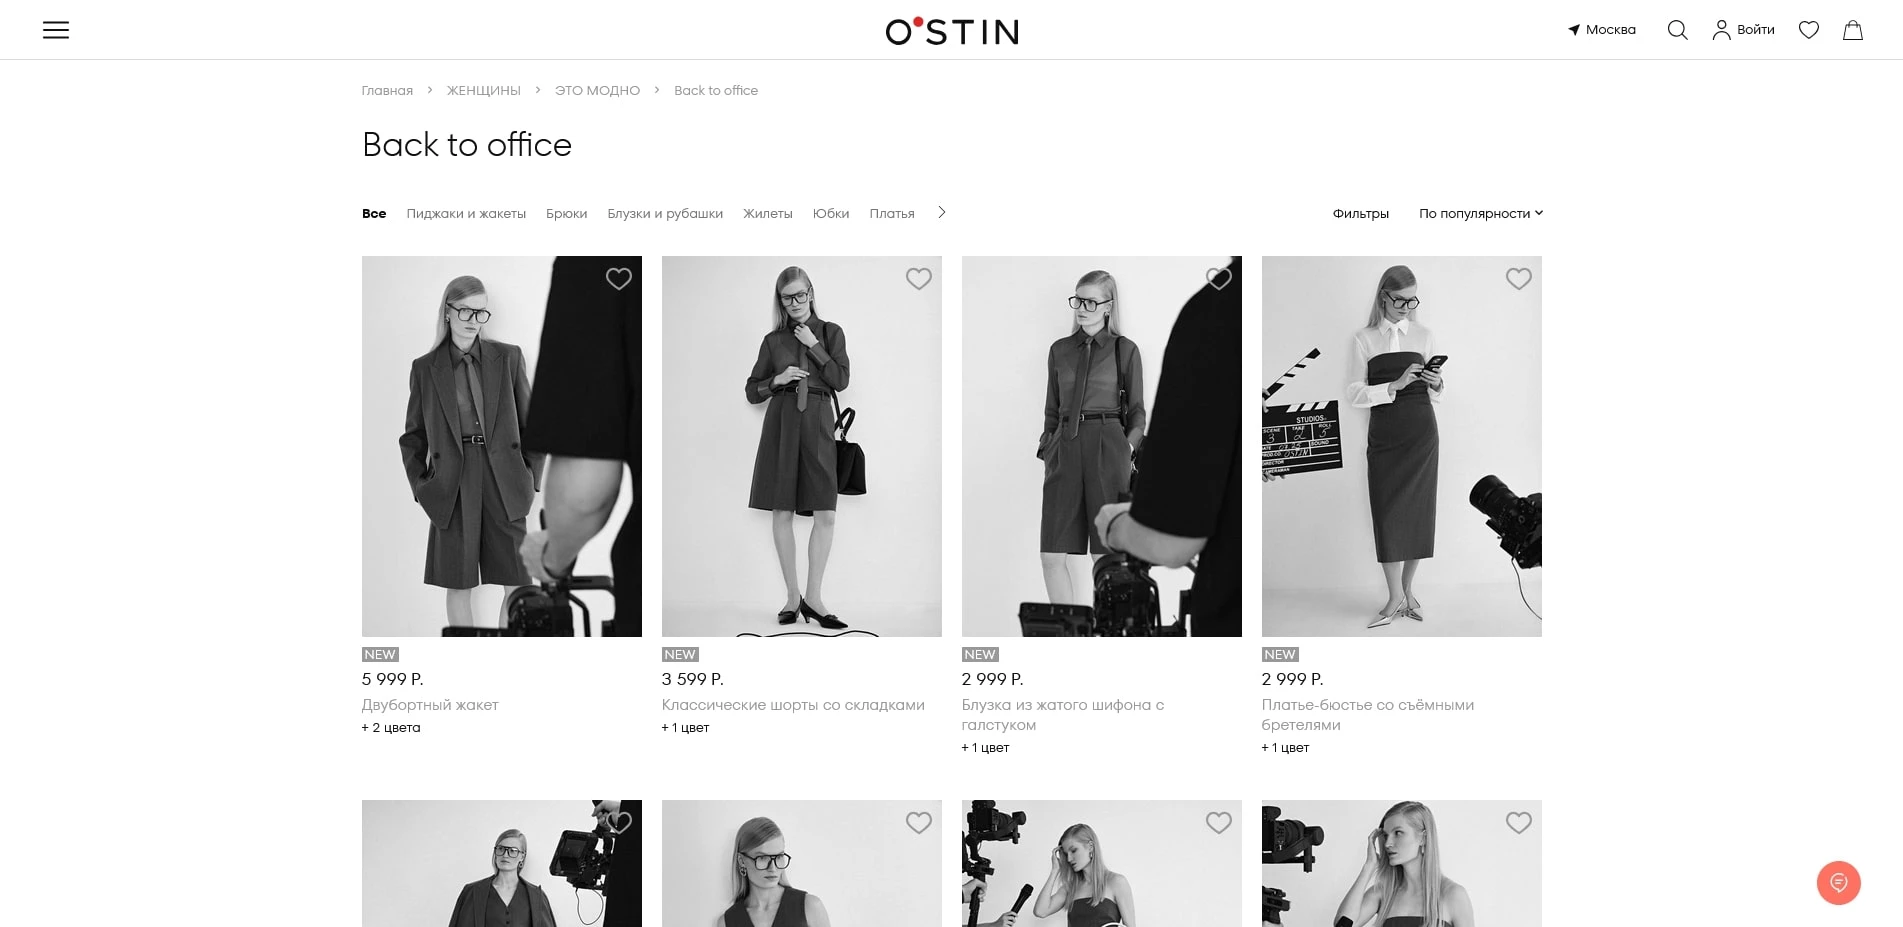Open the support chat bubble
This screenshot has width=1903, height=927.
[1839, 883]
